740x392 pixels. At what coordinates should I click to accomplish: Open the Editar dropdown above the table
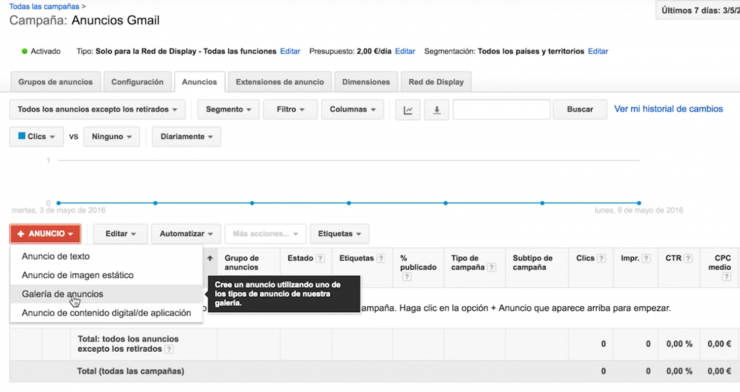pos(120,234)
